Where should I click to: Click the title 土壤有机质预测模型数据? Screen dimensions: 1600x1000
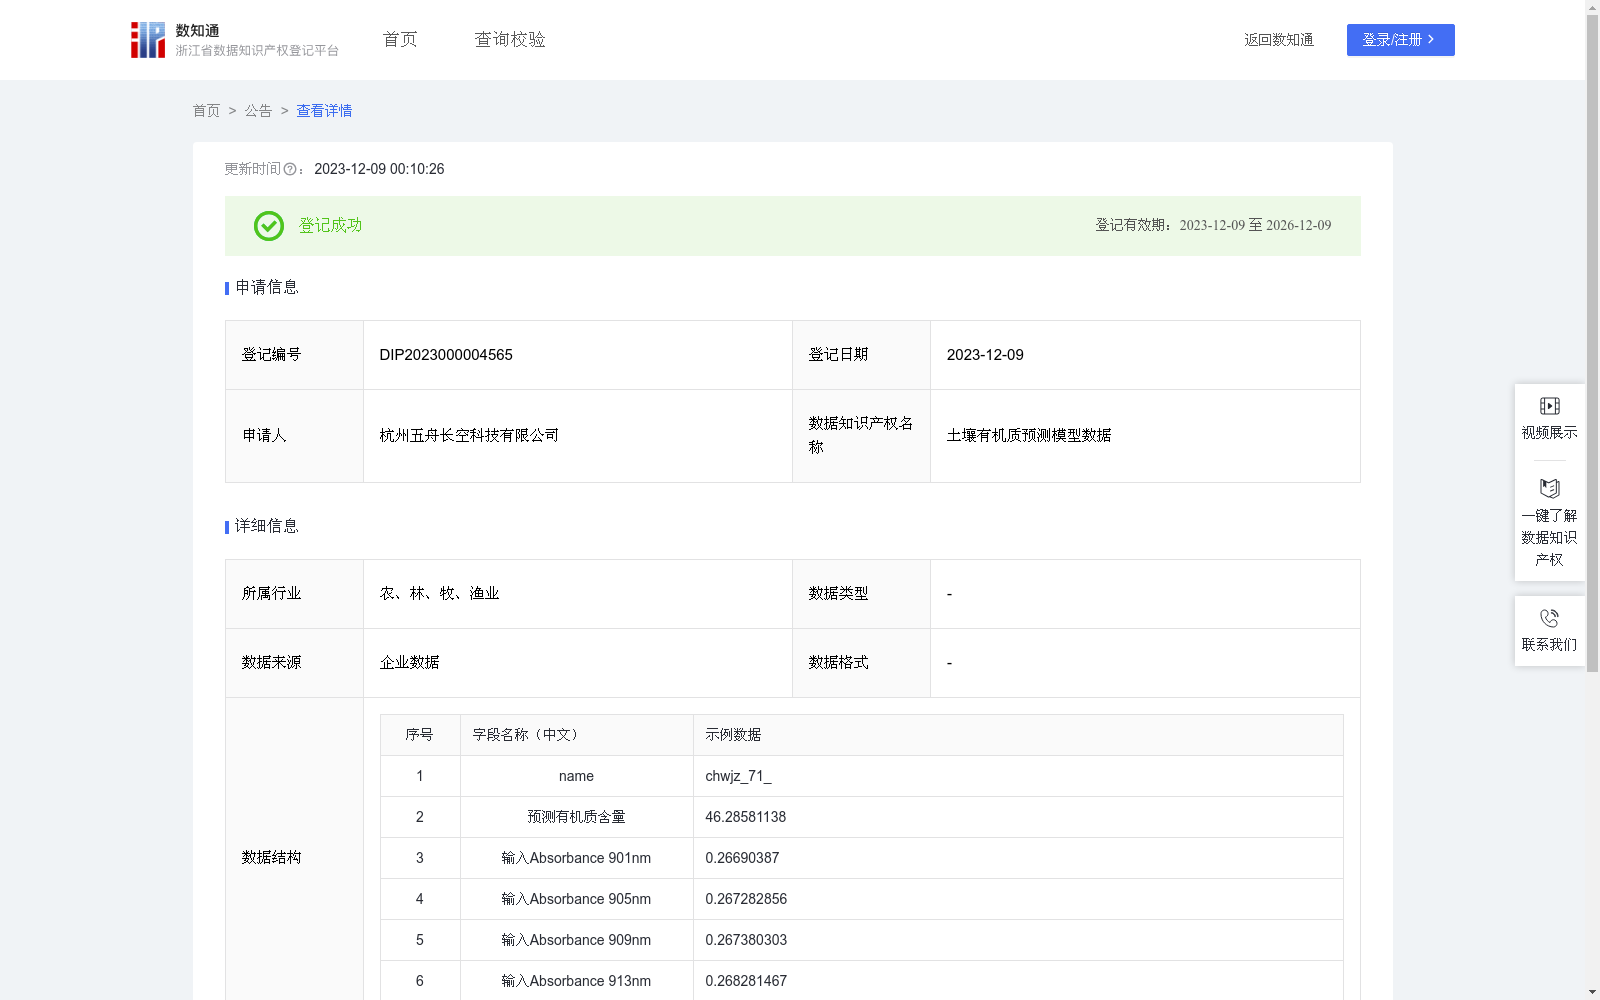click(1029, 436)
